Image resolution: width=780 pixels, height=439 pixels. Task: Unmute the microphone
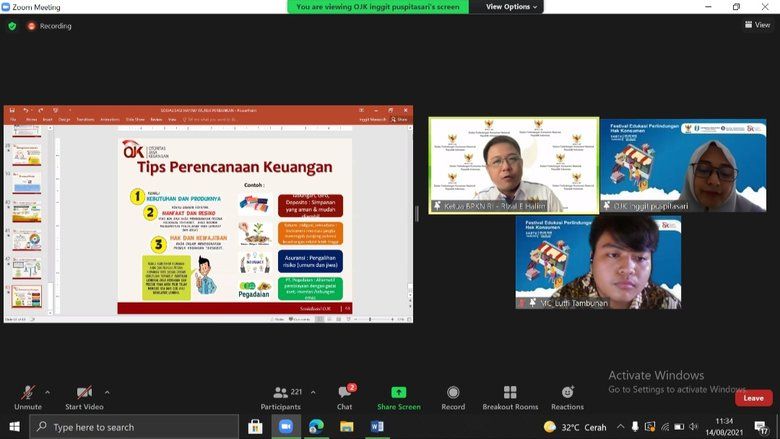pyautogui.click(x=28, y=396)
